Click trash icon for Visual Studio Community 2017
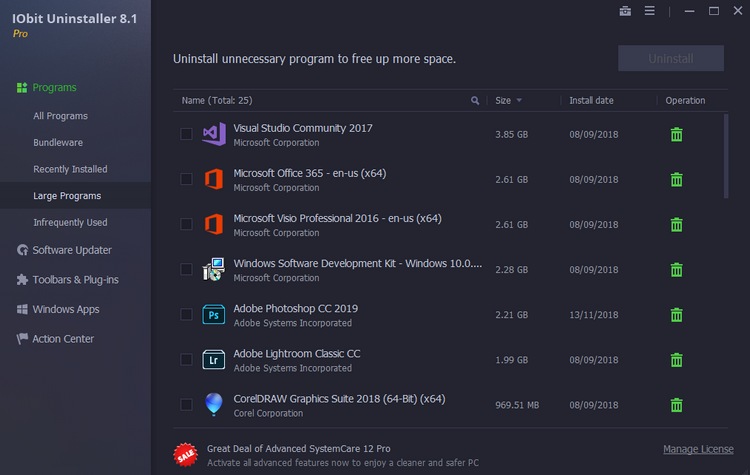750x475 pixels. tap(676, 134)
